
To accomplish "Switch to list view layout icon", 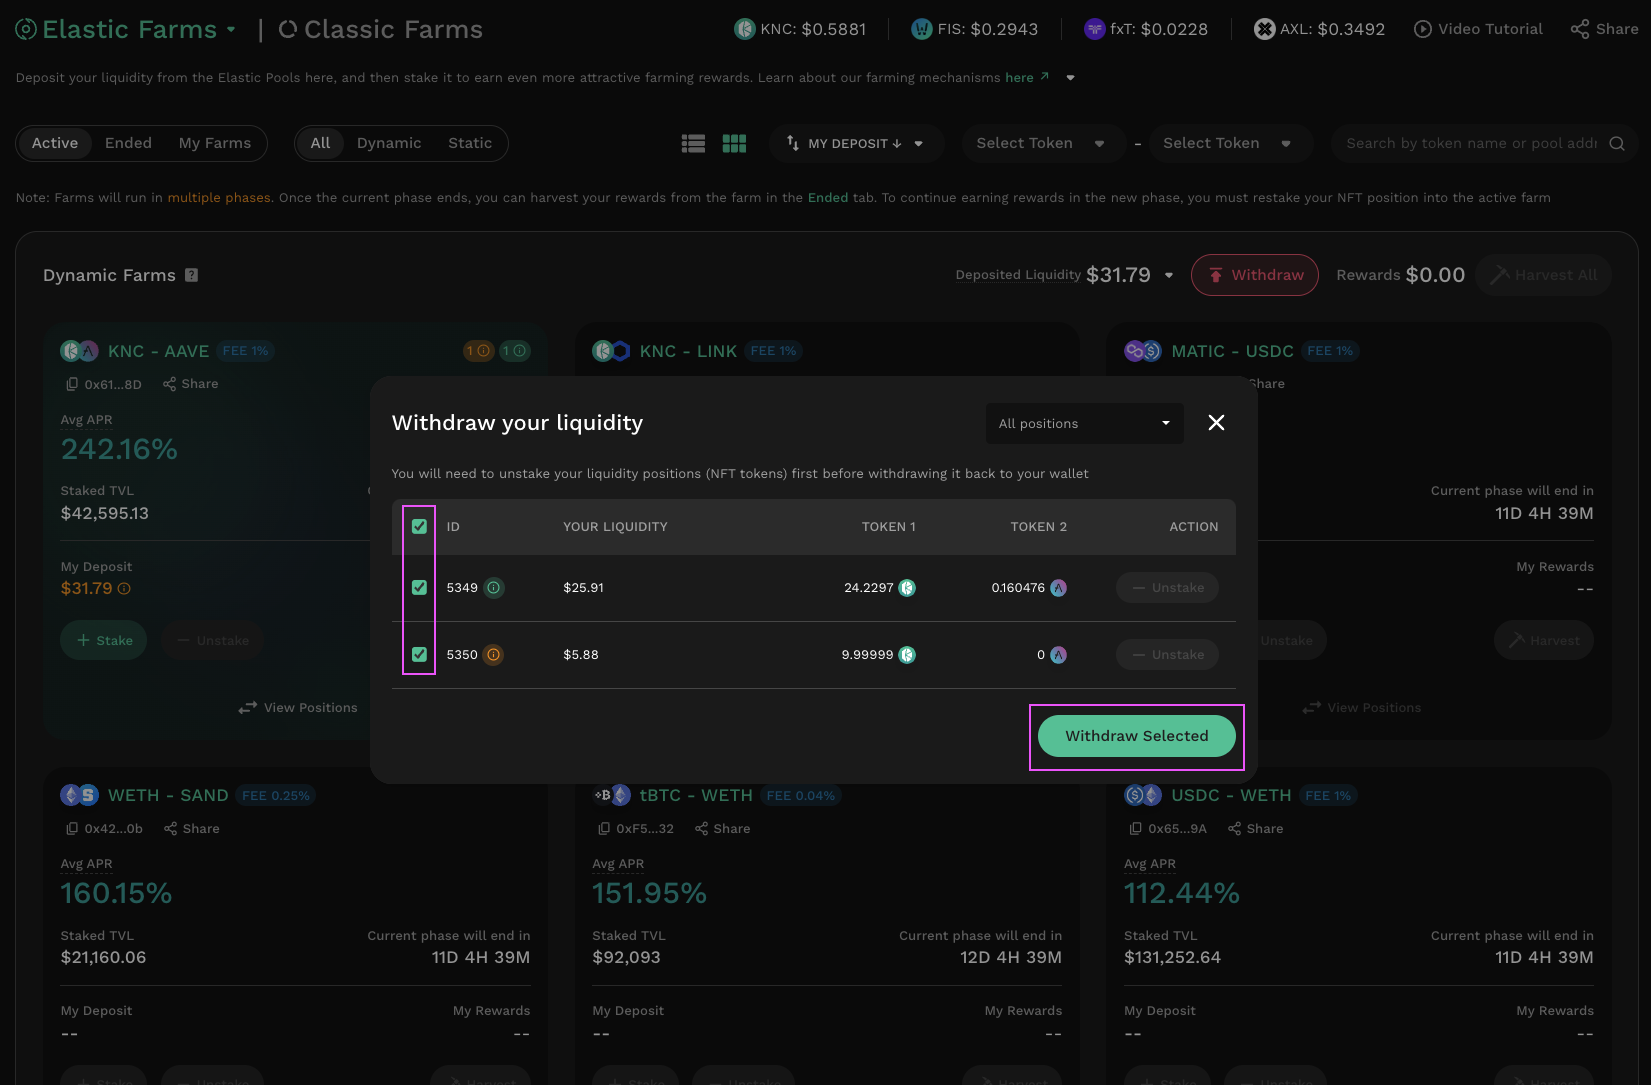I will 693,144.
